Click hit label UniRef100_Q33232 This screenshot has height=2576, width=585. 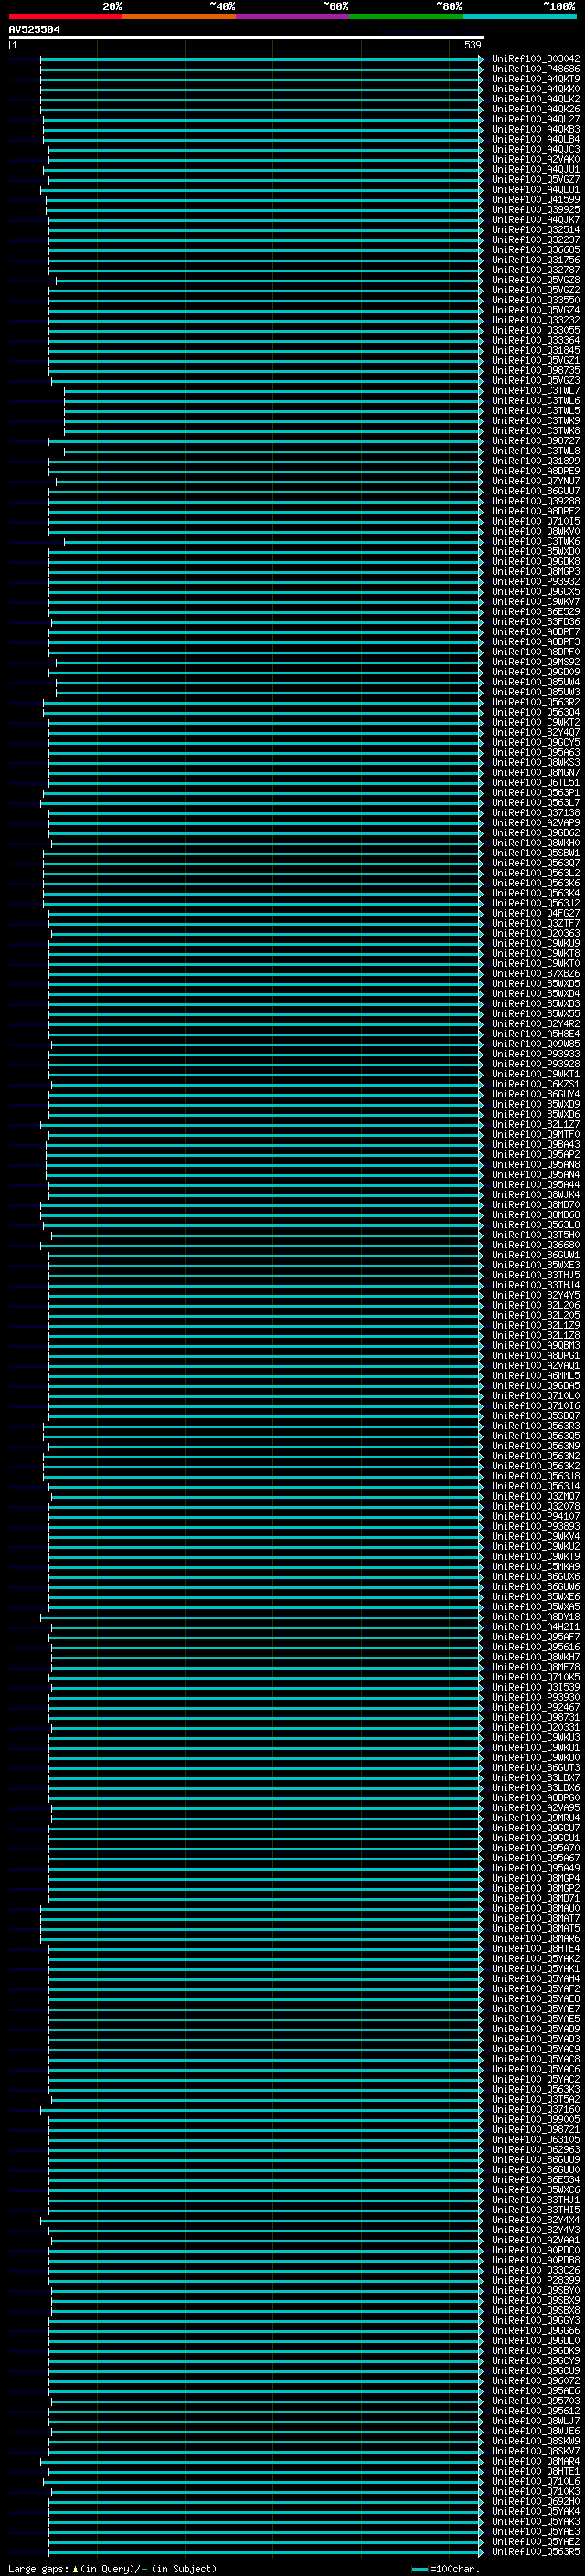(x=536, y=320)
